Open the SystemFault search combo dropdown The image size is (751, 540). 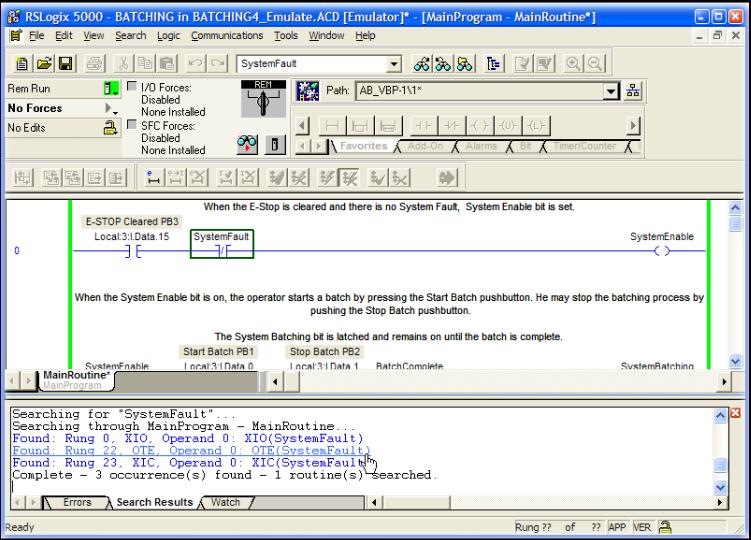(x=394, y=64)
